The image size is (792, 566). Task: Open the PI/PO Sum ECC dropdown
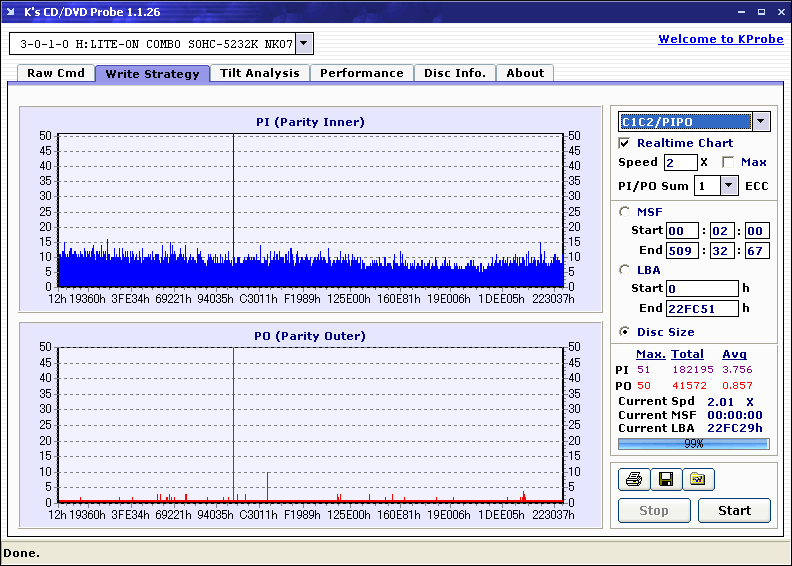pyautogui.click(x=728, y=186)
